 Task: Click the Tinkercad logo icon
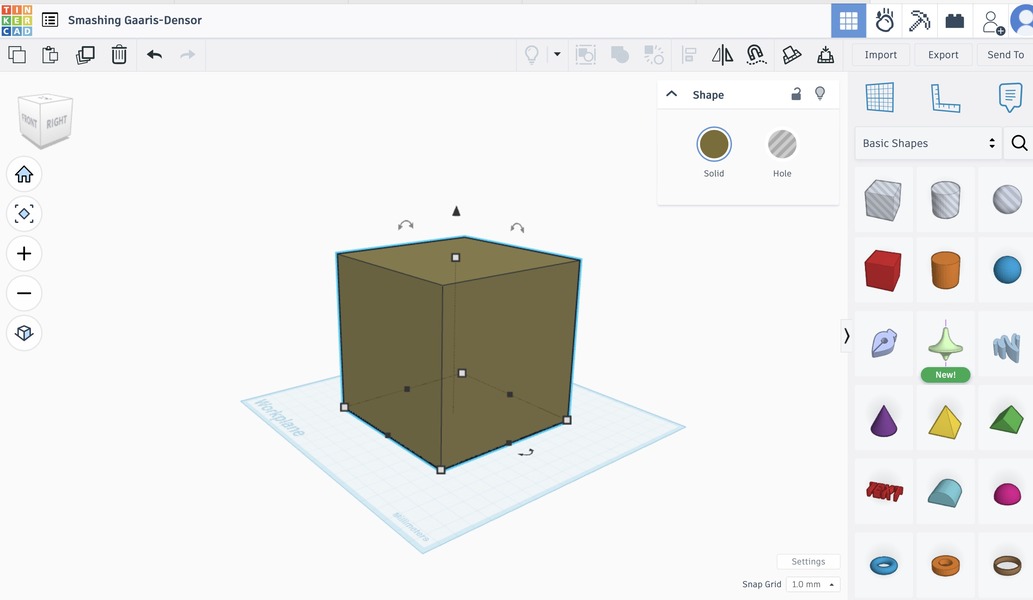point(17,20)
